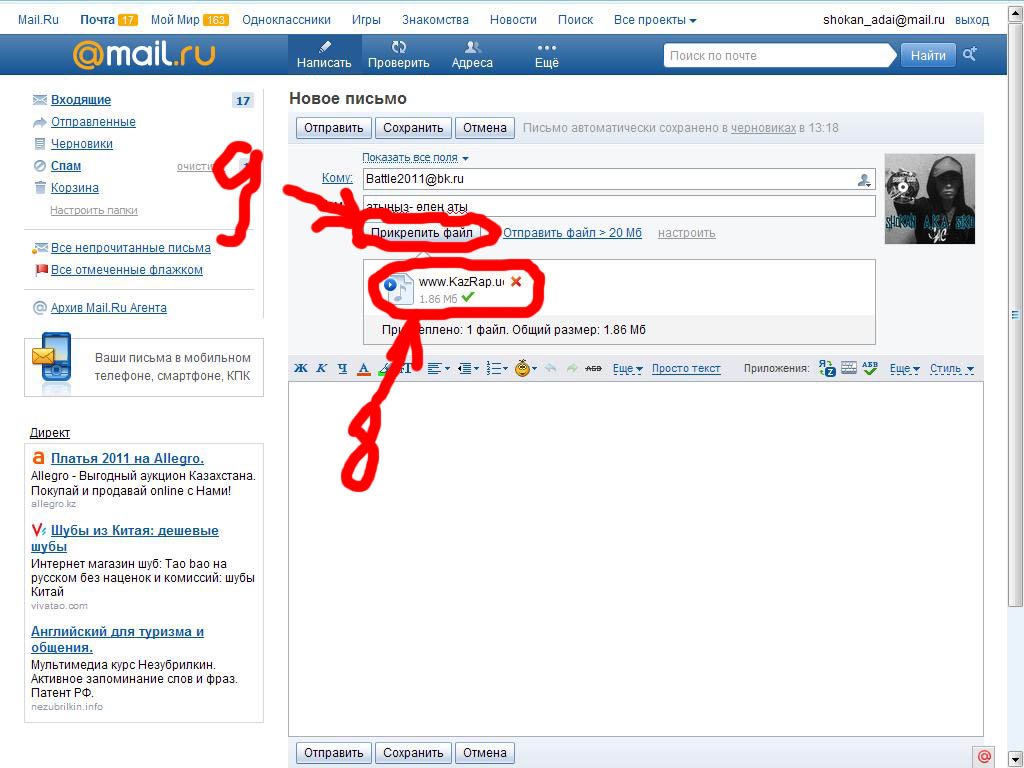Open the Входящие folder

tap(81, 100)
